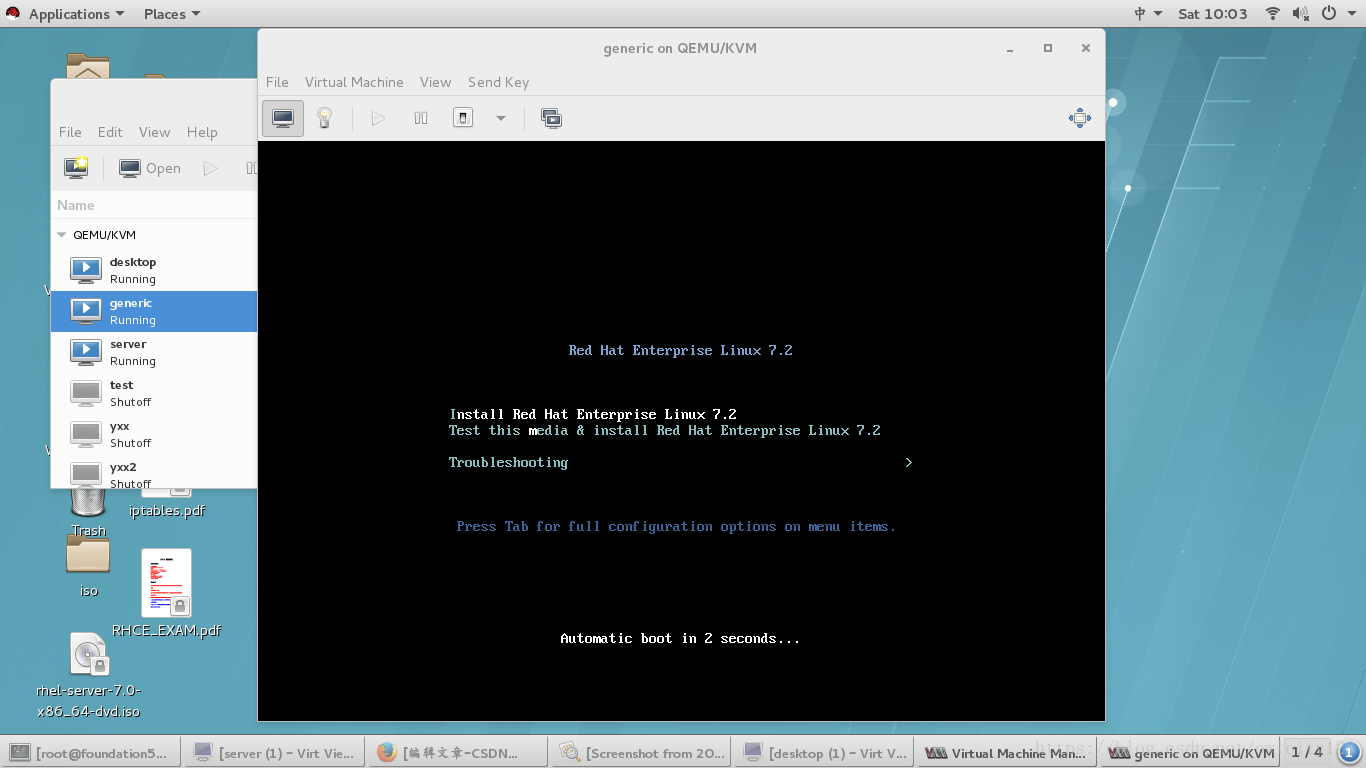Open the input method indicator dropdown

pos(1148,14)
